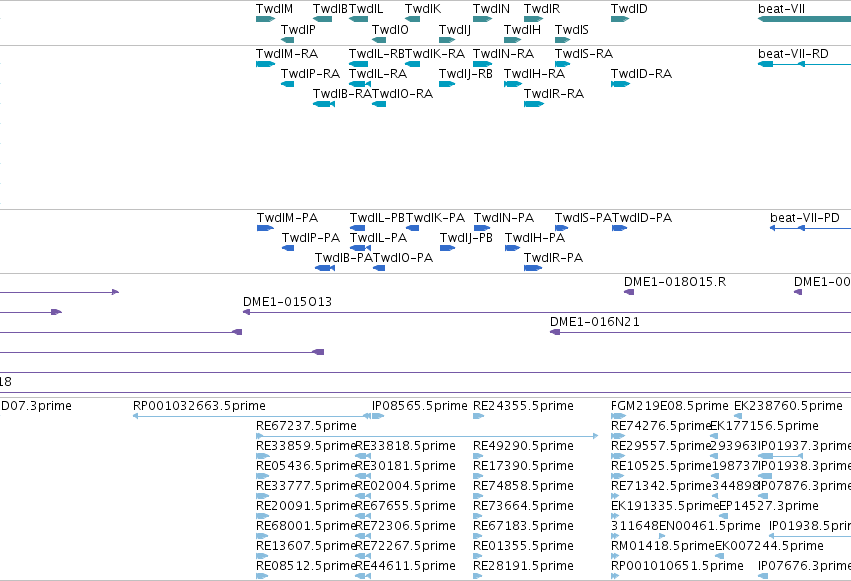Select the RE01355.5prime EST label
Viewport: 851px width, 581px height.
(x=523, y=546)
